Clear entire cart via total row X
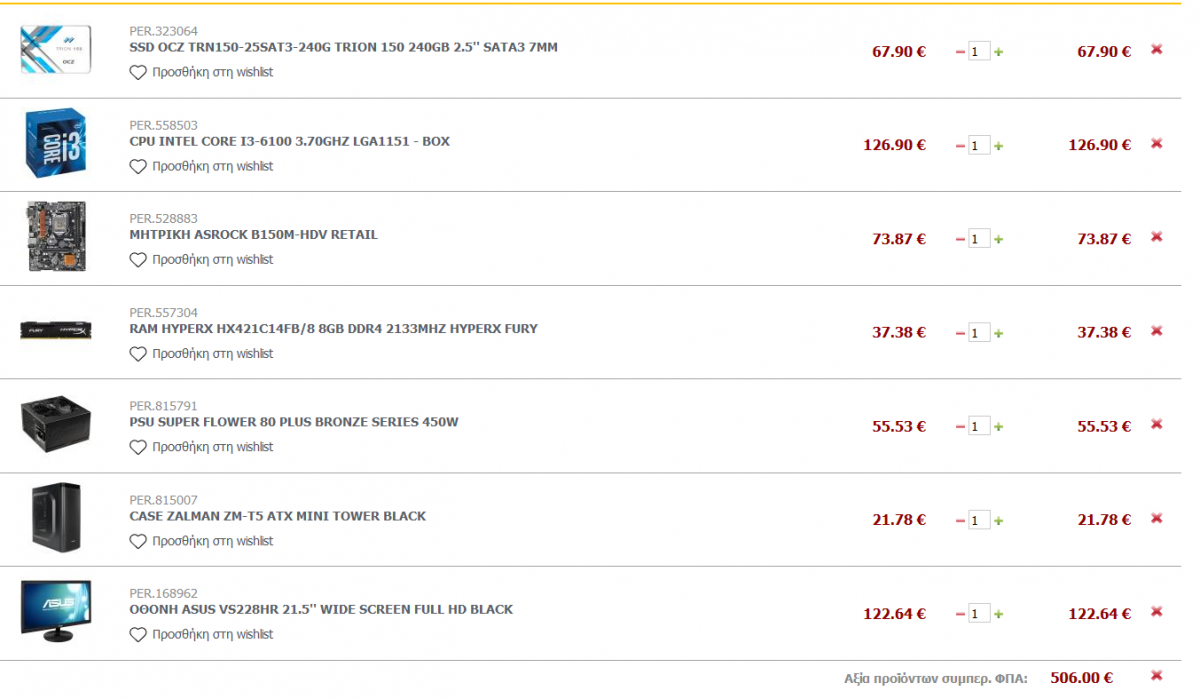1200x699 pixels. click(1157, 675)
